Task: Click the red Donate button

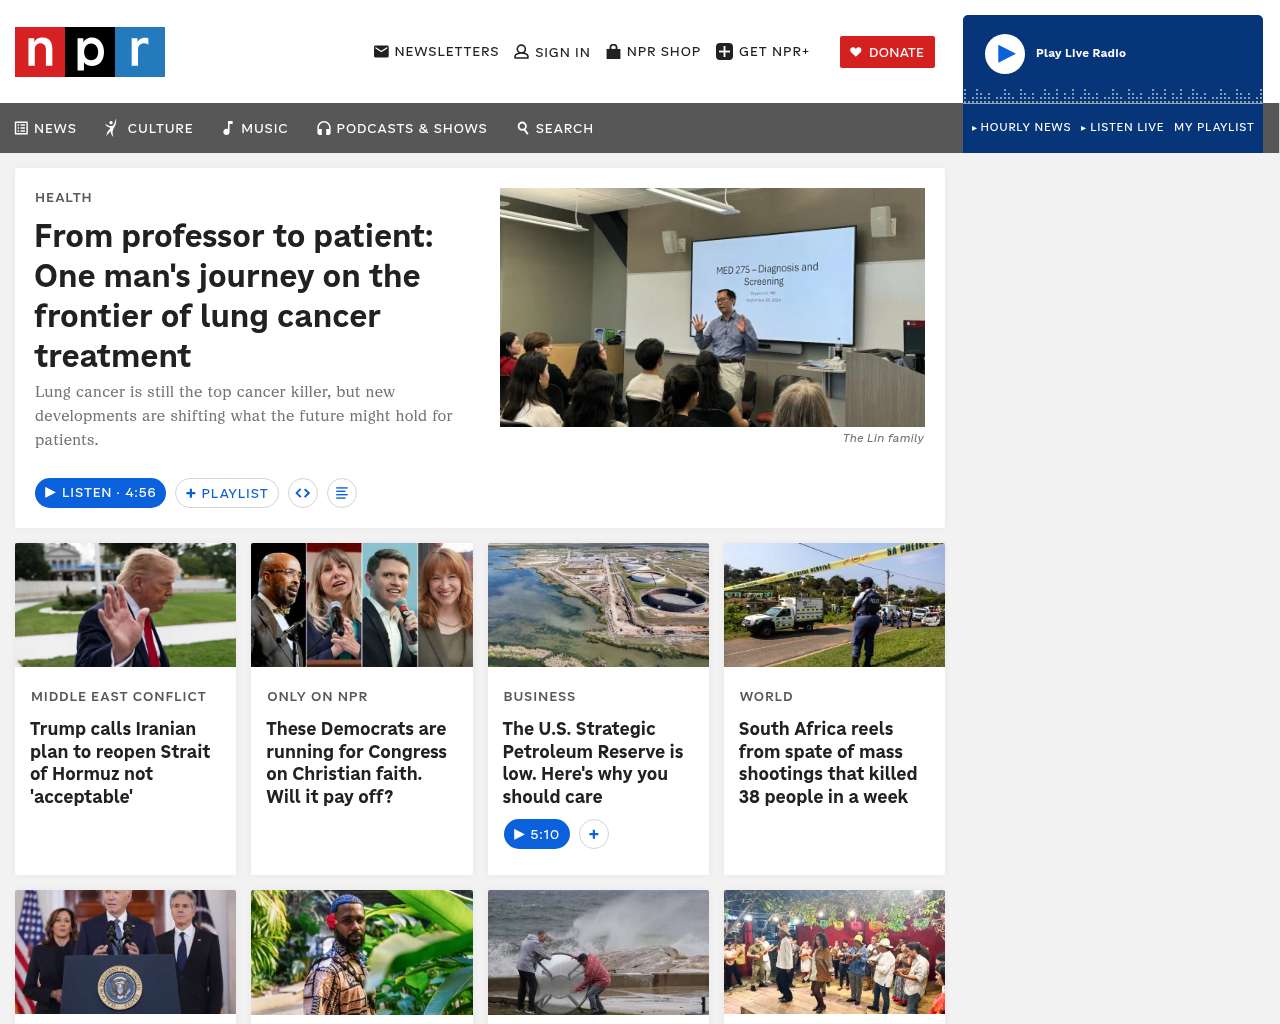Action: click(x=887, y=52)
